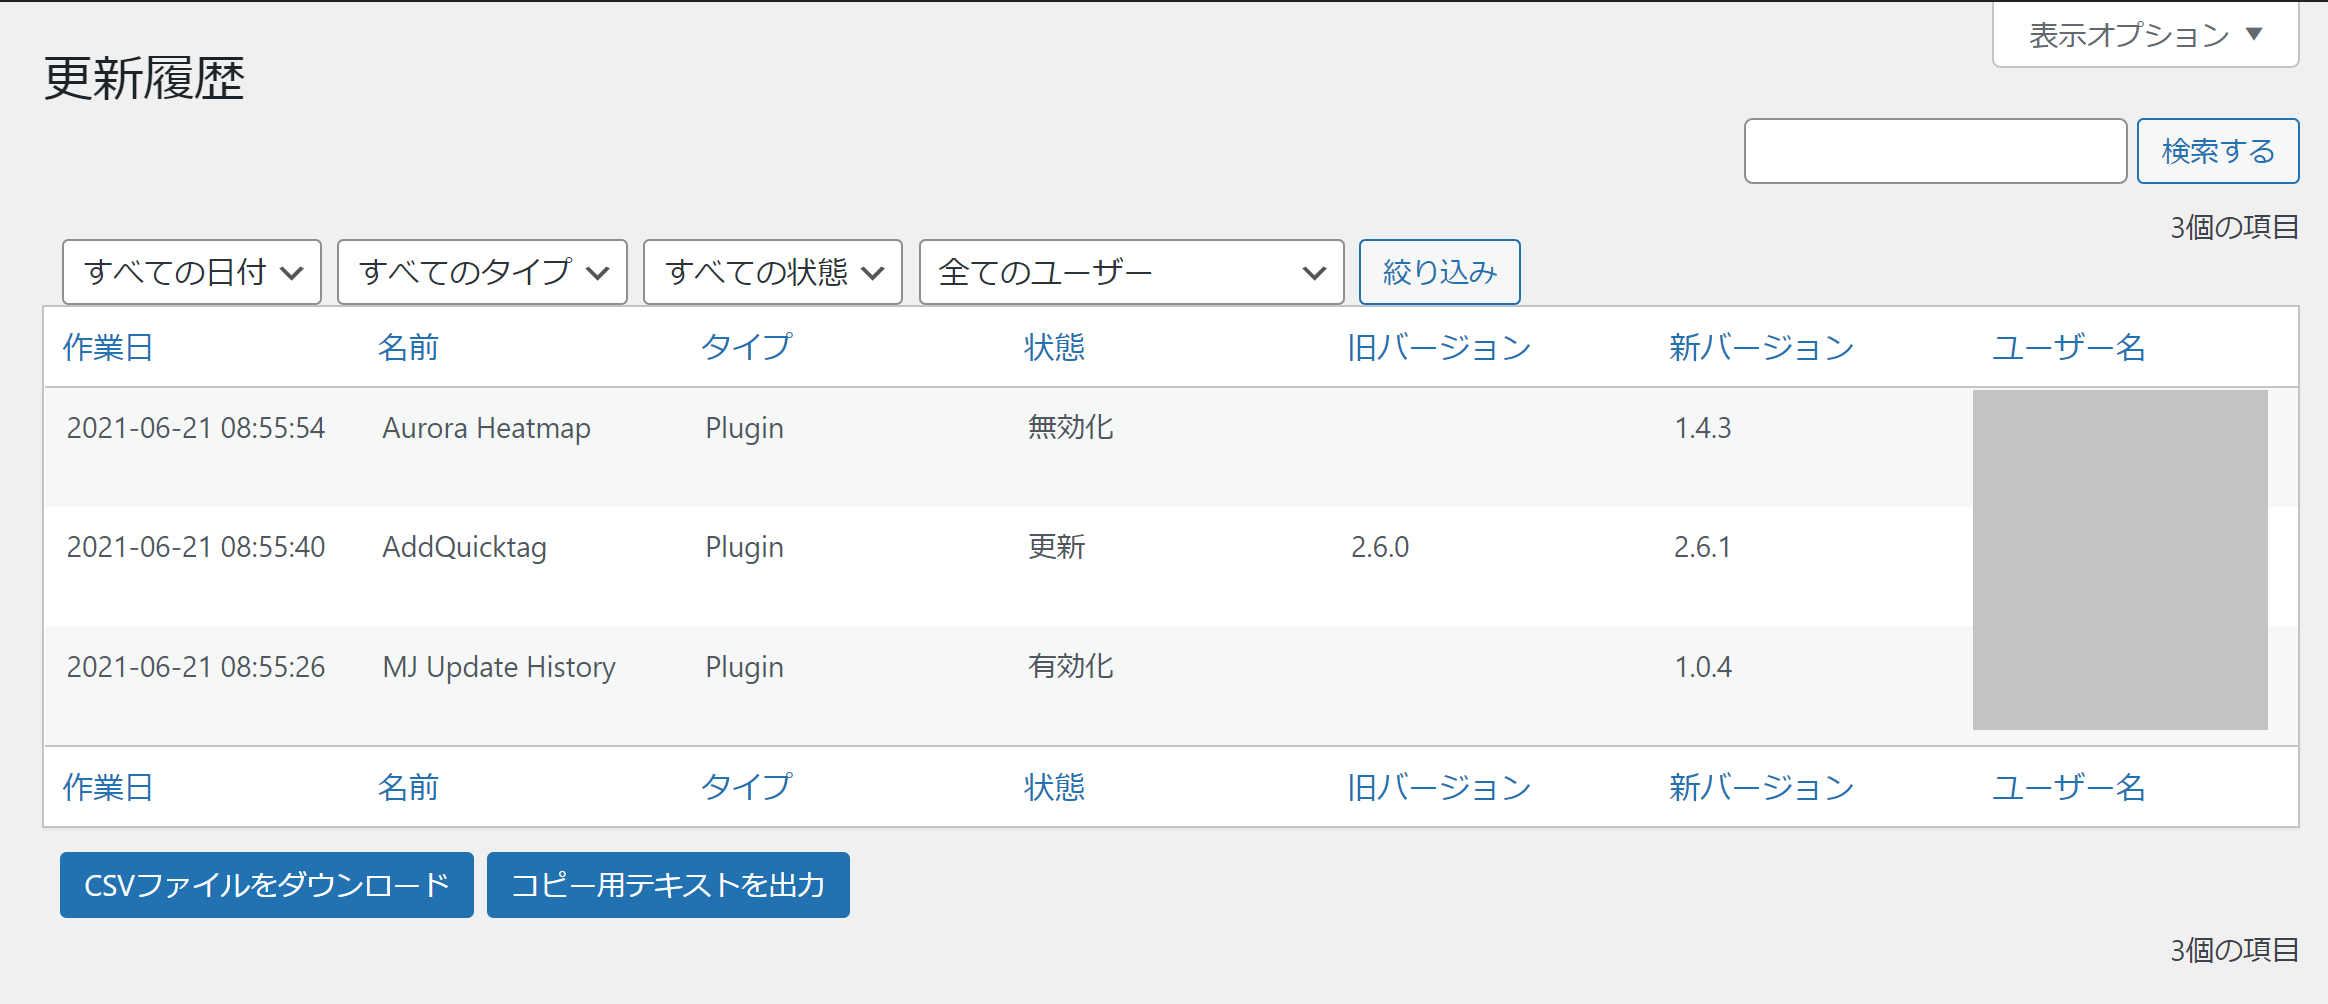Sort by 状態 column in header
This screenshot has width=2328, height=1004.
[1054, 347]
